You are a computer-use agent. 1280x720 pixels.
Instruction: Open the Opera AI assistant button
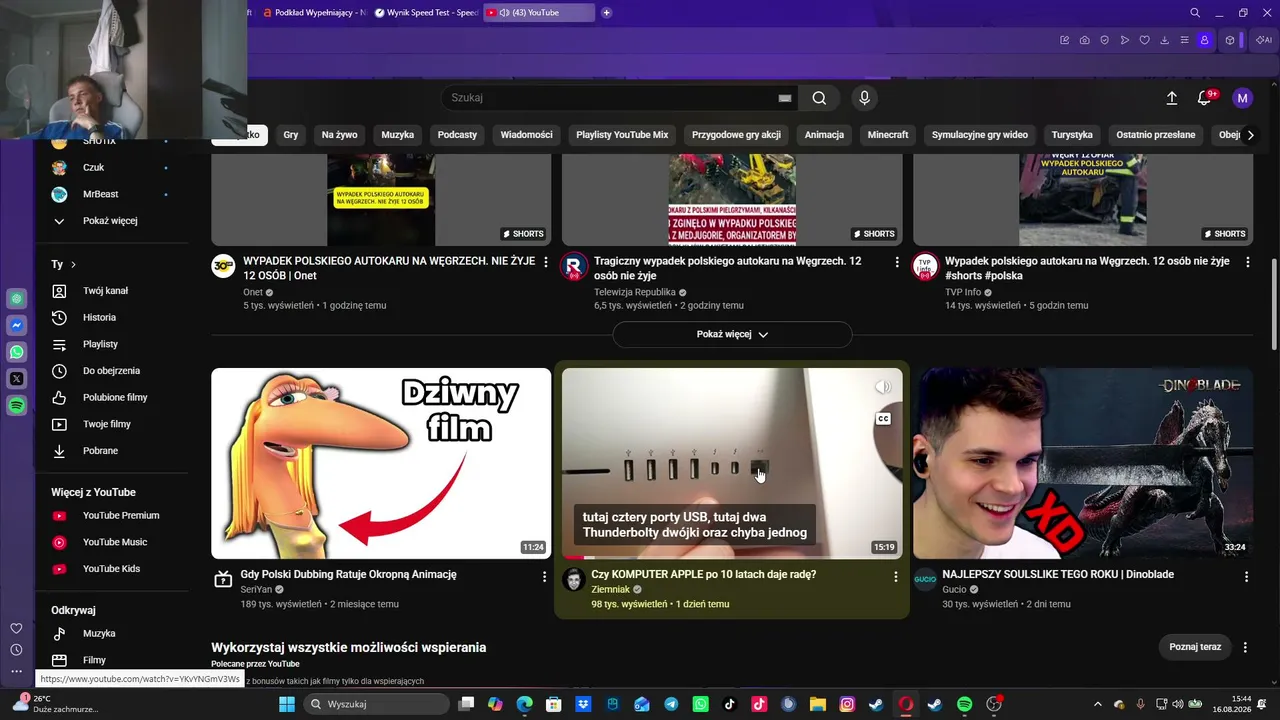tap(1264, 40)
